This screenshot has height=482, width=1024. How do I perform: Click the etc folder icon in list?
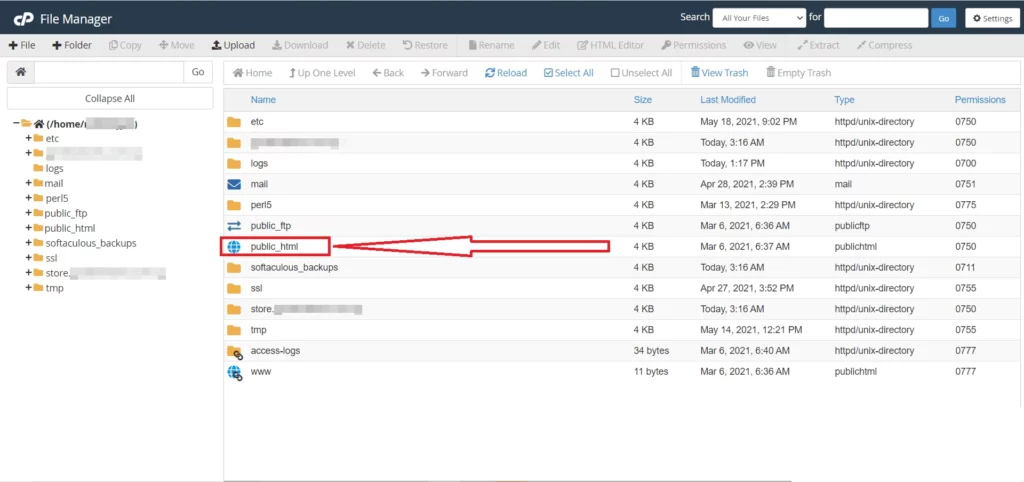234,121
